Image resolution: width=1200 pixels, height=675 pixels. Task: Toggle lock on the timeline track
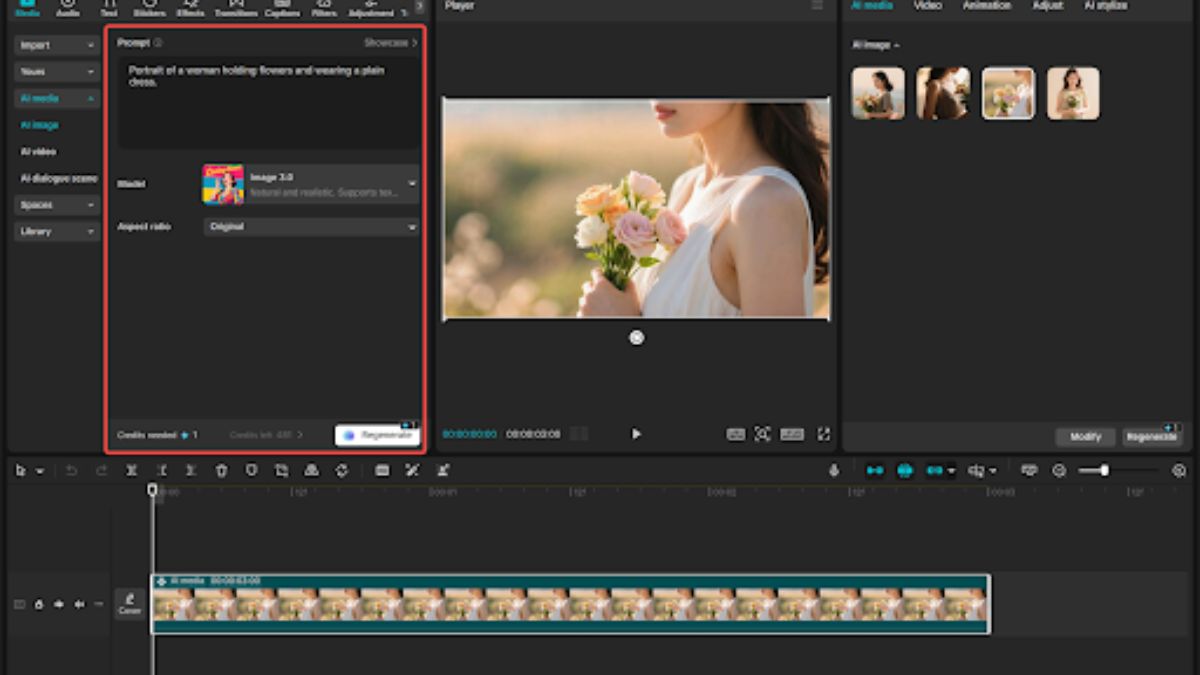point(39,604)
